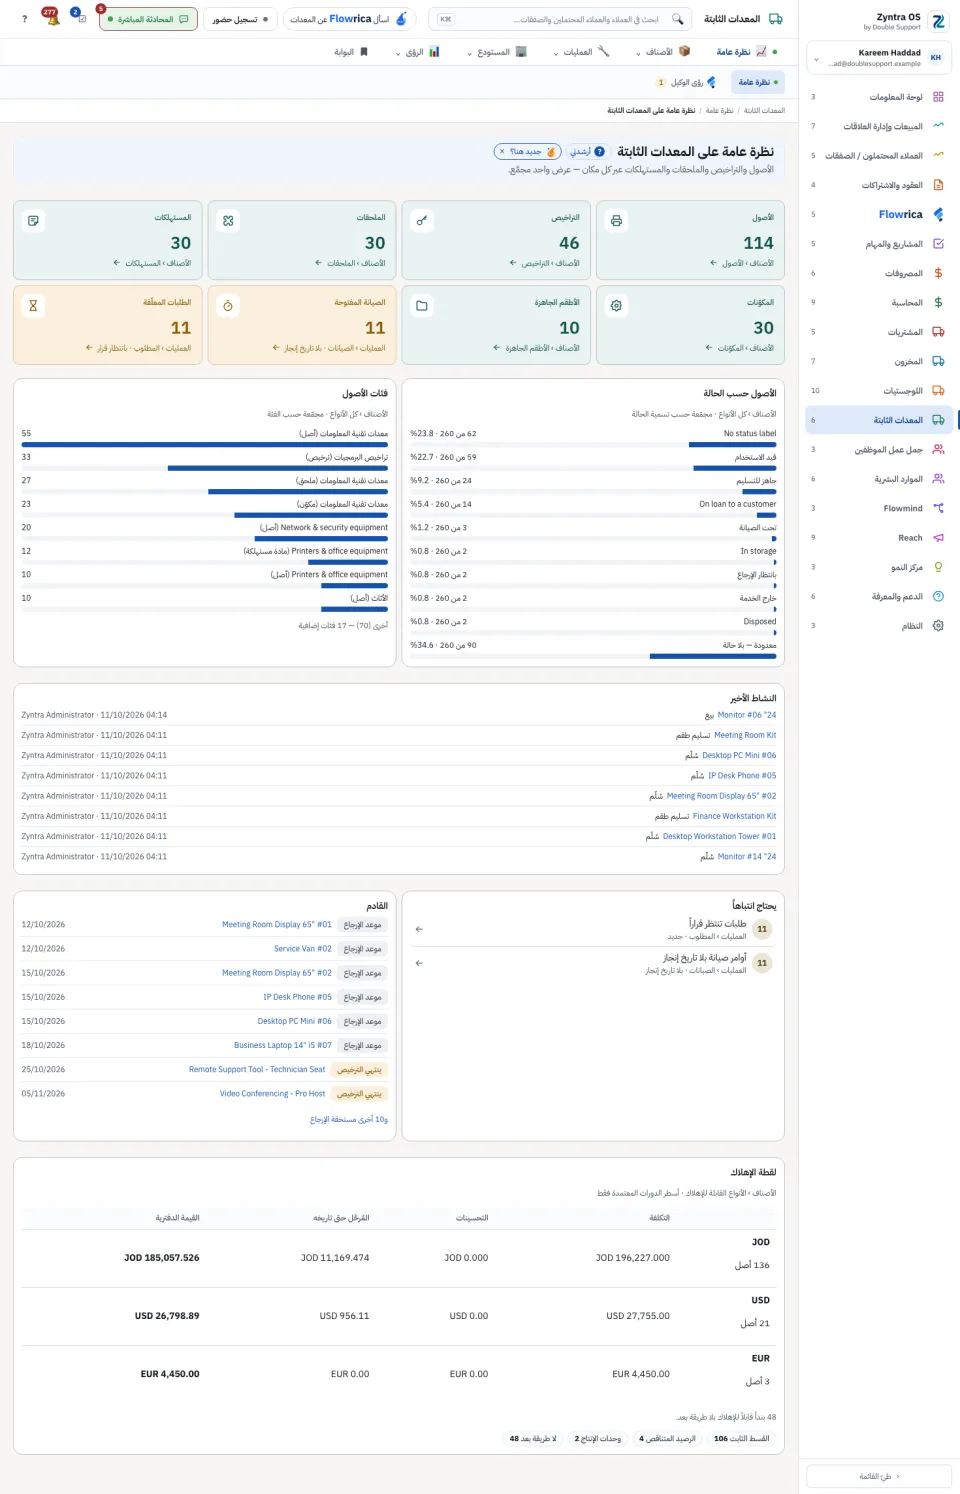Open the 10 أخرى مستحقة الإرجاع link
Screen dimensions: 960x1494
[349, 1120]
